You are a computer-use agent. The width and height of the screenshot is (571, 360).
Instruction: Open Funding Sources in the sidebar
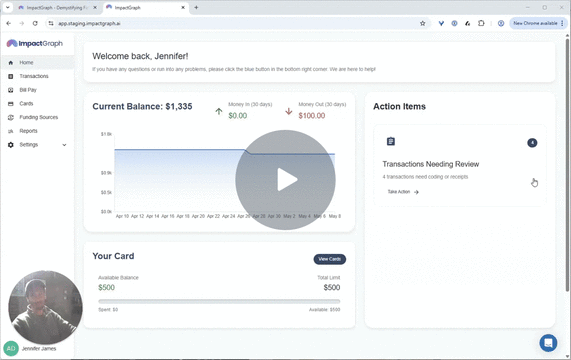coord(38,117)
